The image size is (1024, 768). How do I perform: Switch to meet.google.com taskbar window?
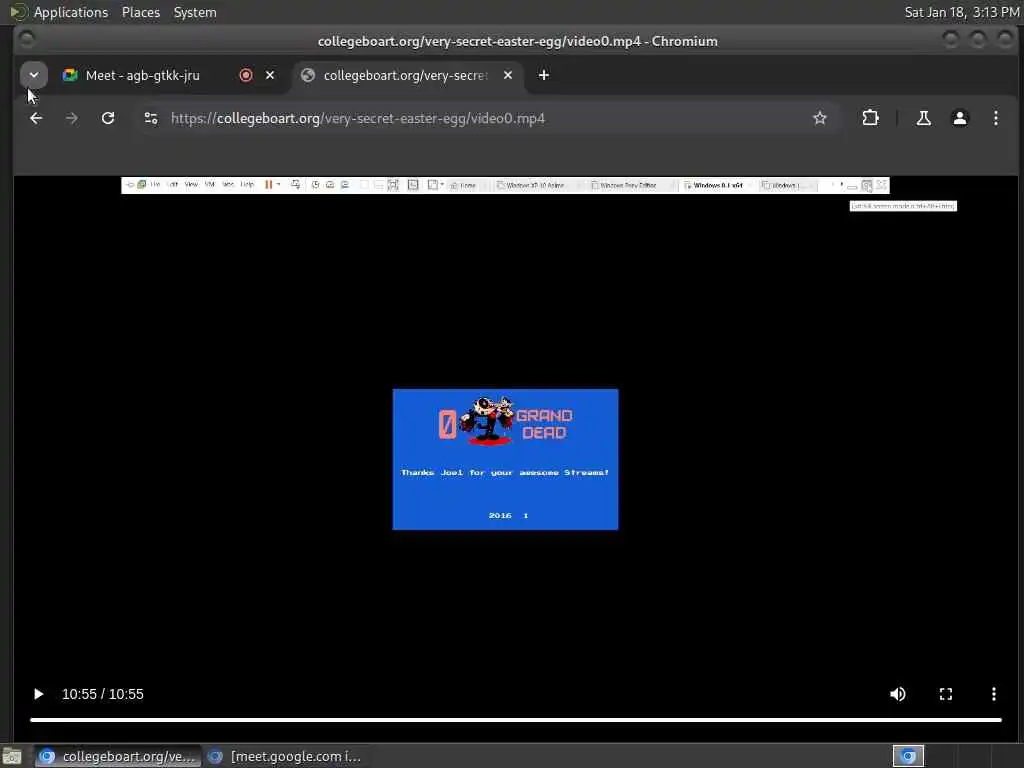pos(284,756)
